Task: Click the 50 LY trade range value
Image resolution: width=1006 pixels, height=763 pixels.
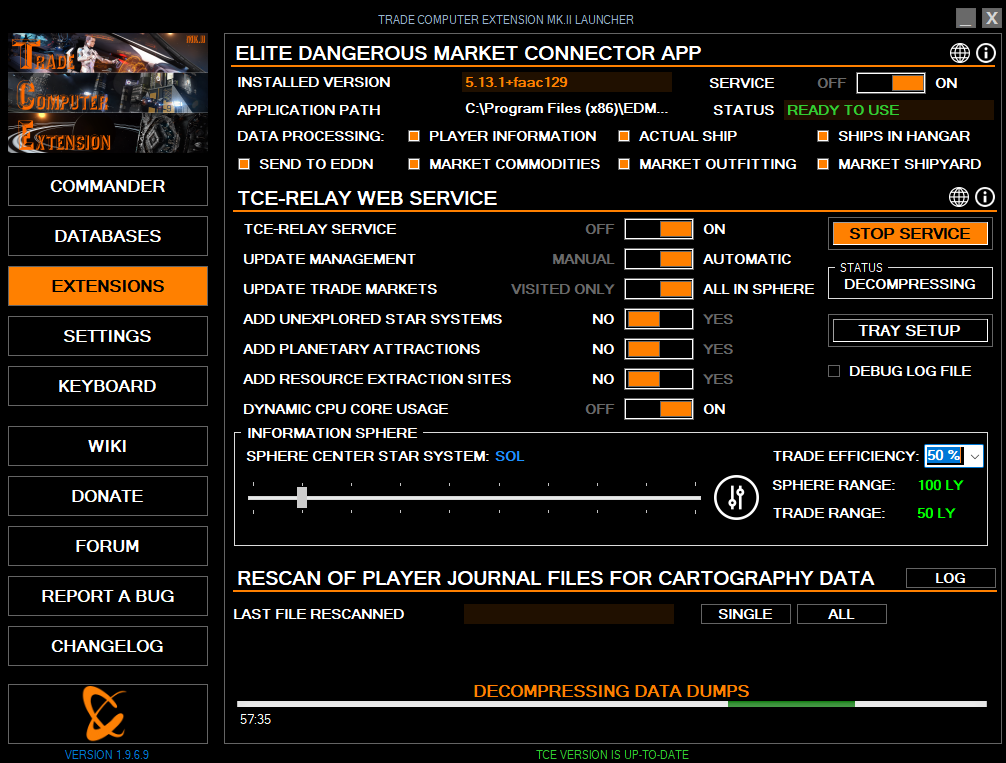Action: click(936, 513)
